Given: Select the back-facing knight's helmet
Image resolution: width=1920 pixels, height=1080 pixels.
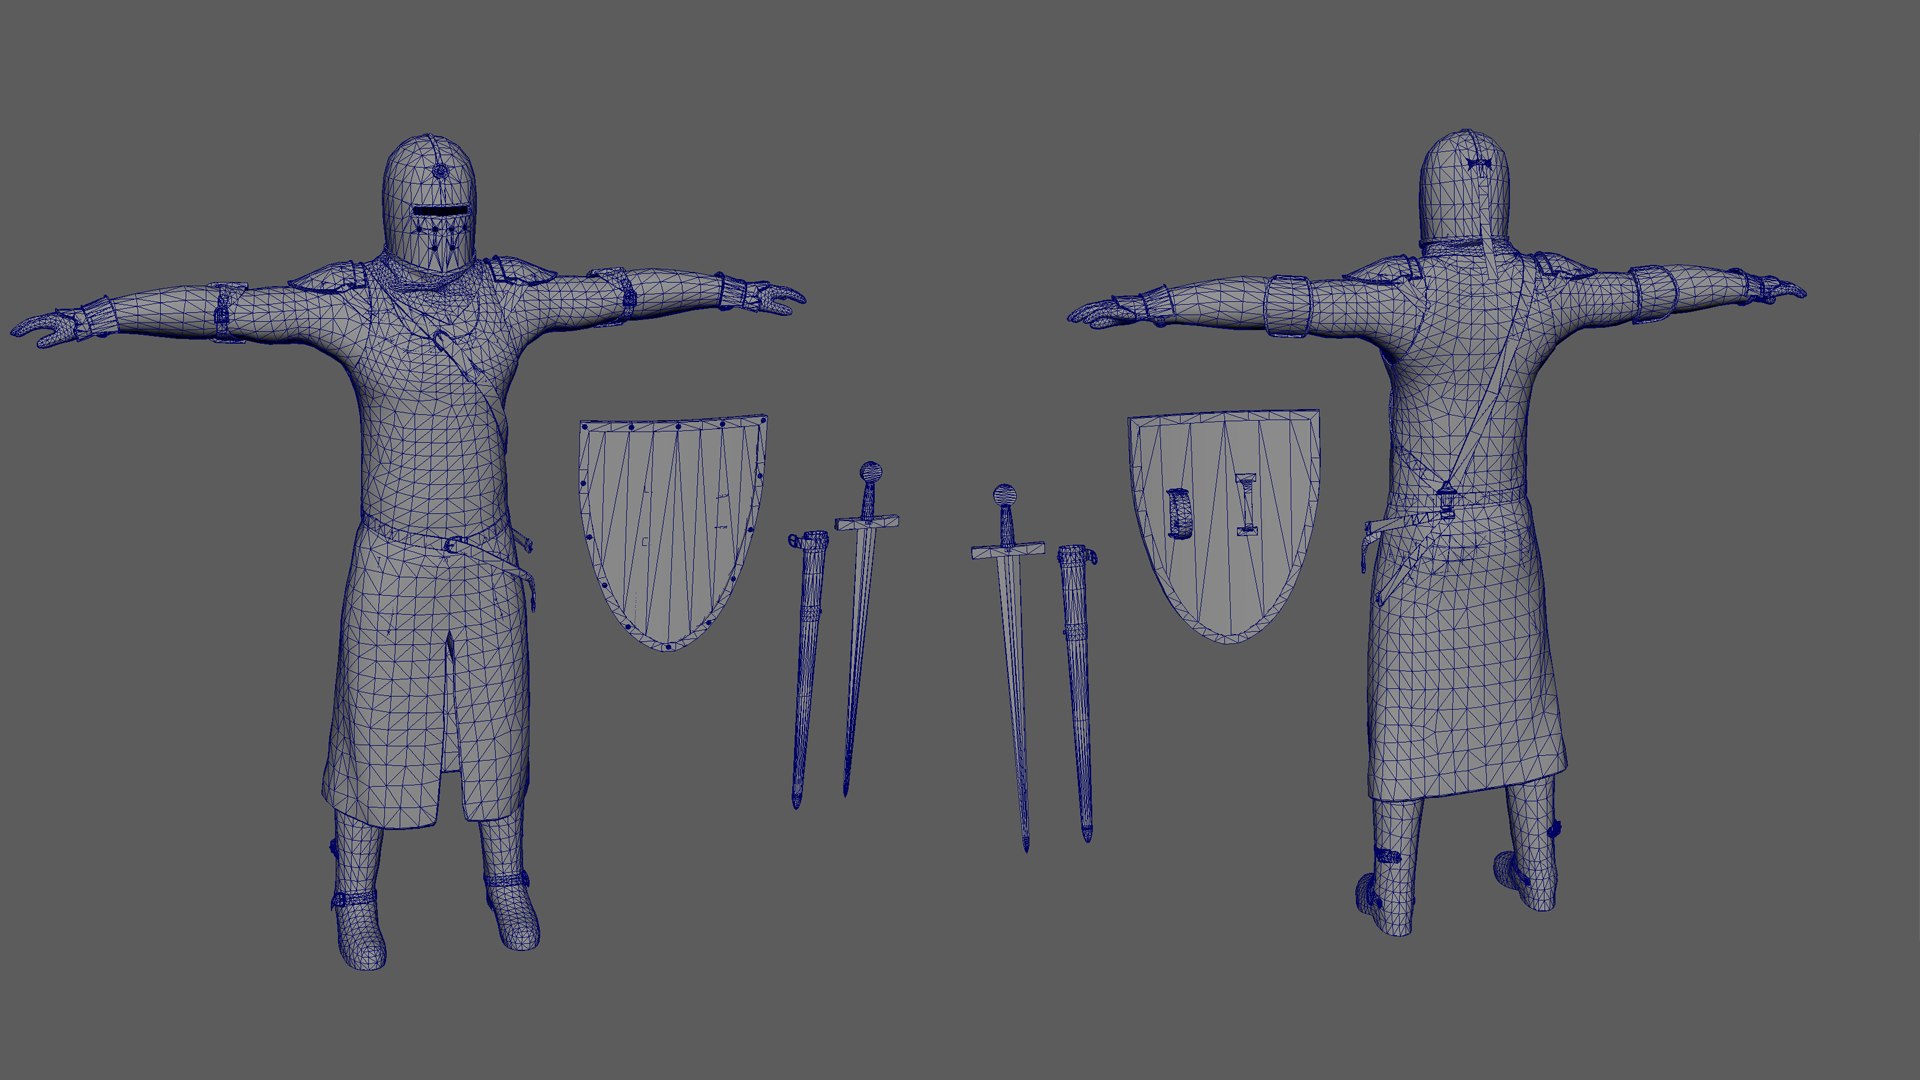Looking at the screenshot, I should pos(1463,188).
